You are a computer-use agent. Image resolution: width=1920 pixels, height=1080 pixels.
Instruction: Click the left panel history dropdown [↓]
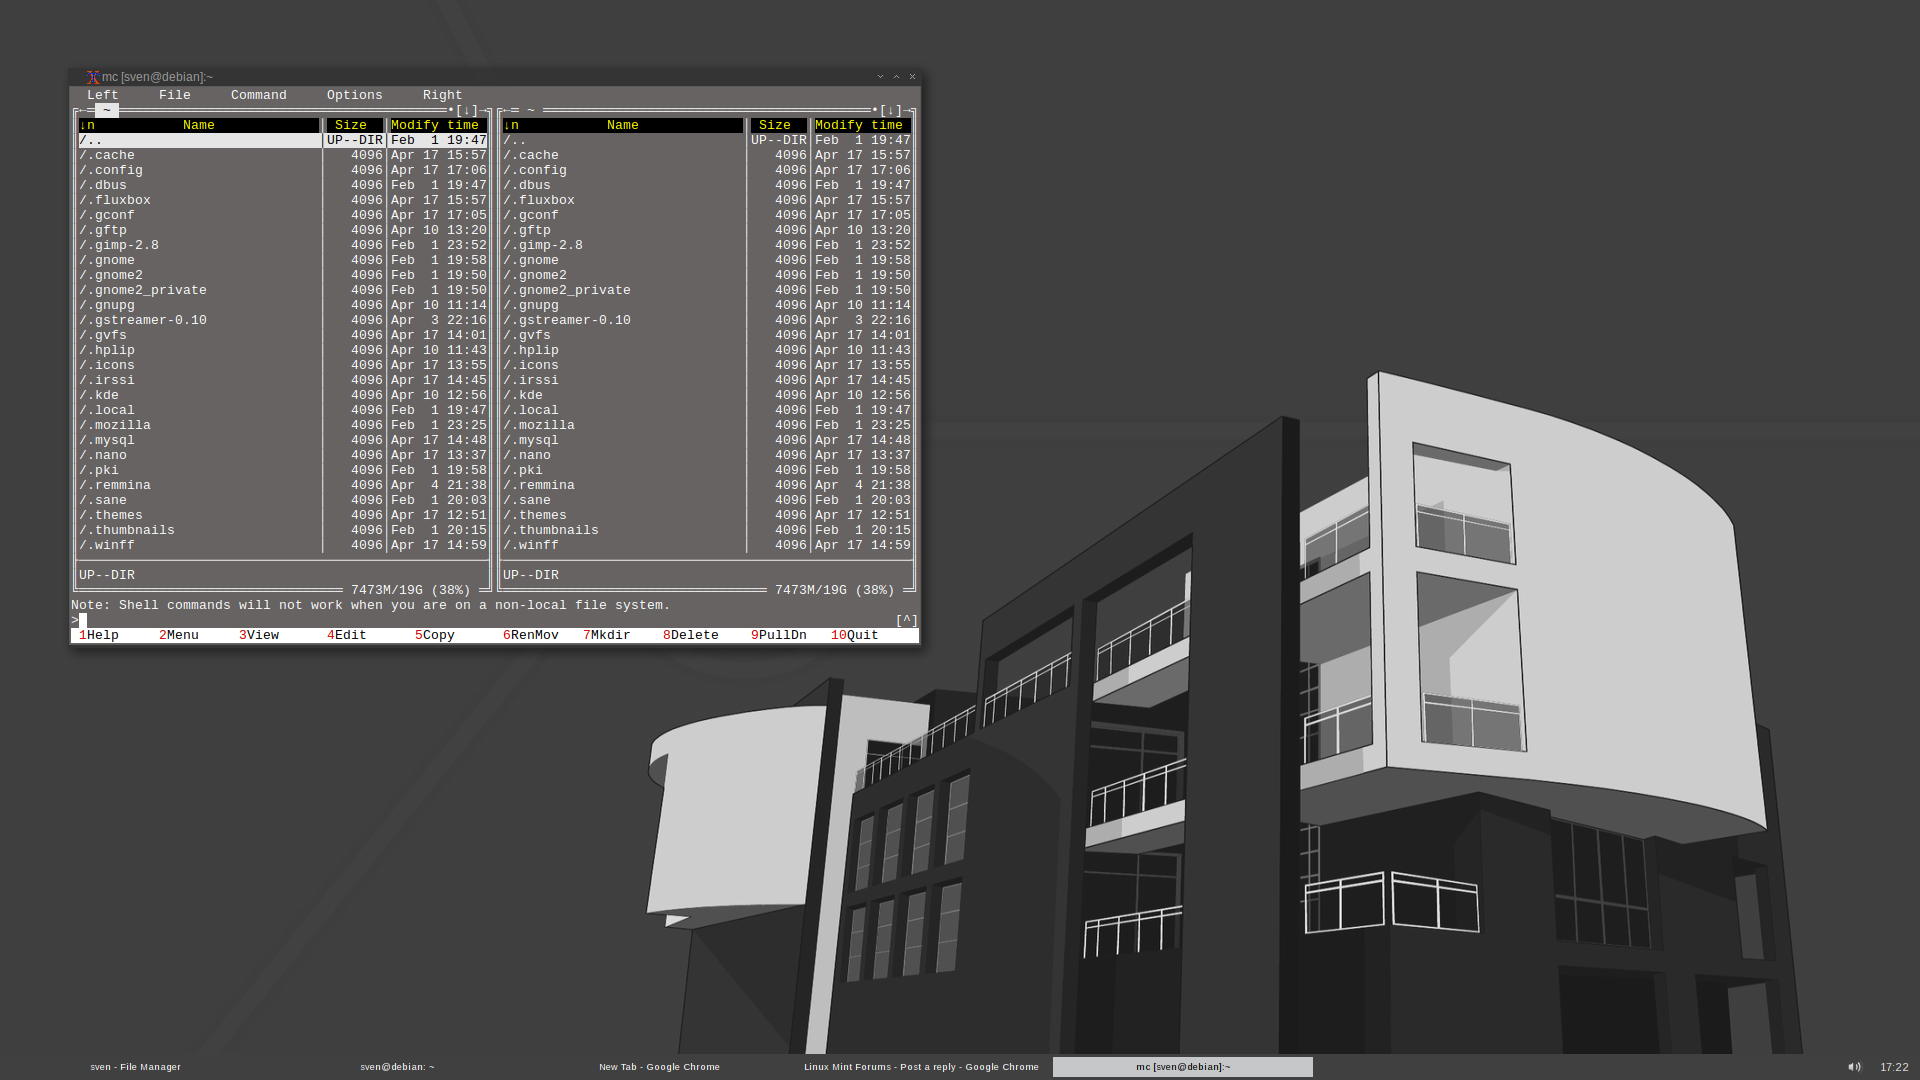coord(467,110)
